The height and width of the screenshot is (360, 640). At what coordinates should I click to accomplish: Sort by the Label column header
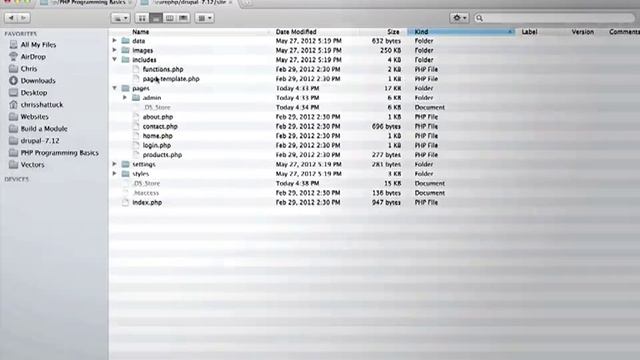click(529, 32)
